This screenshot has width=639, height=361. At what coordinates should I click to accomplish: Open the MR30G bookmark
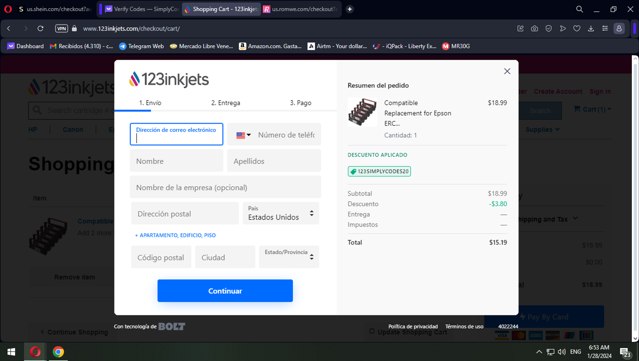456,46
